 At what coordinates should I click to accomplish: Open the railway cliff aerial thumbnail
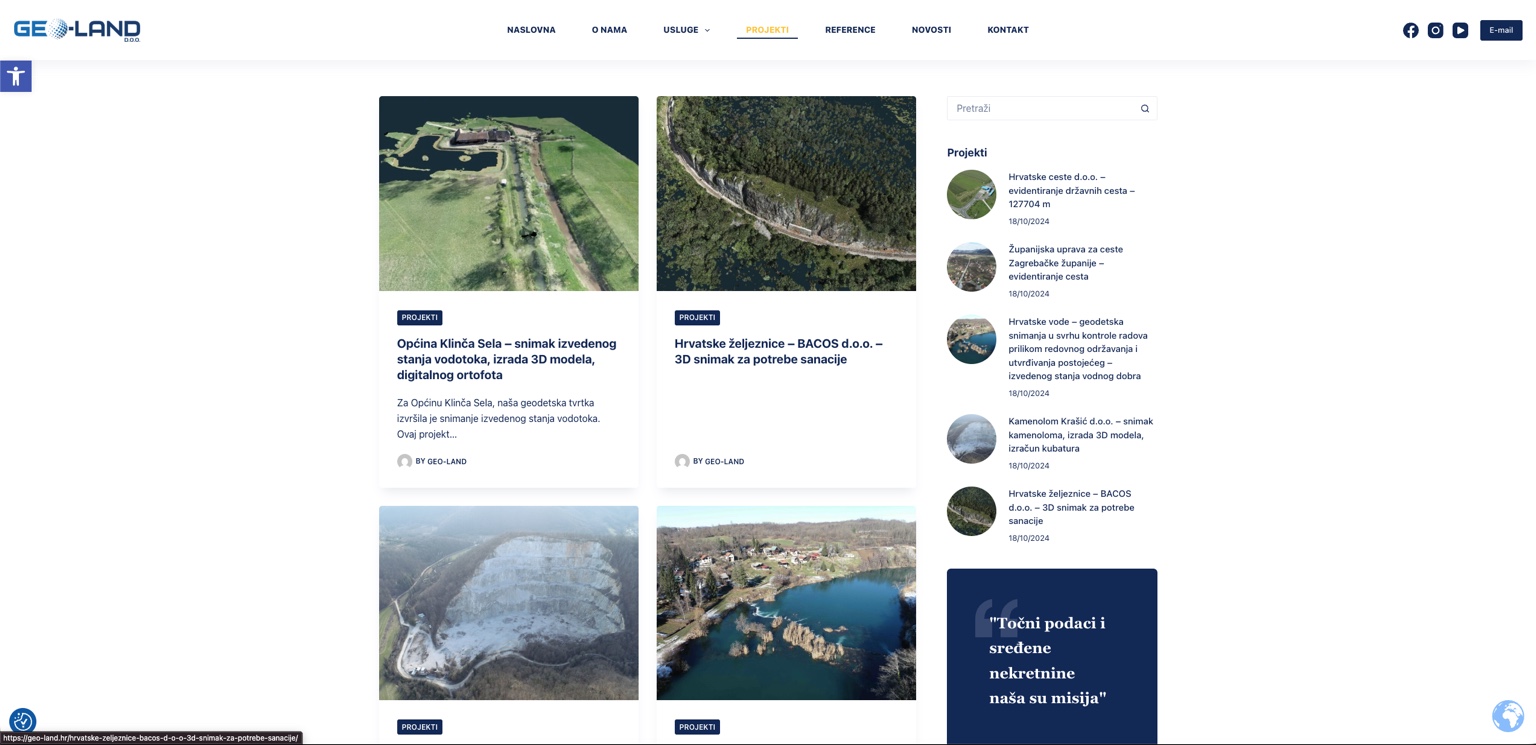[786, 193]
